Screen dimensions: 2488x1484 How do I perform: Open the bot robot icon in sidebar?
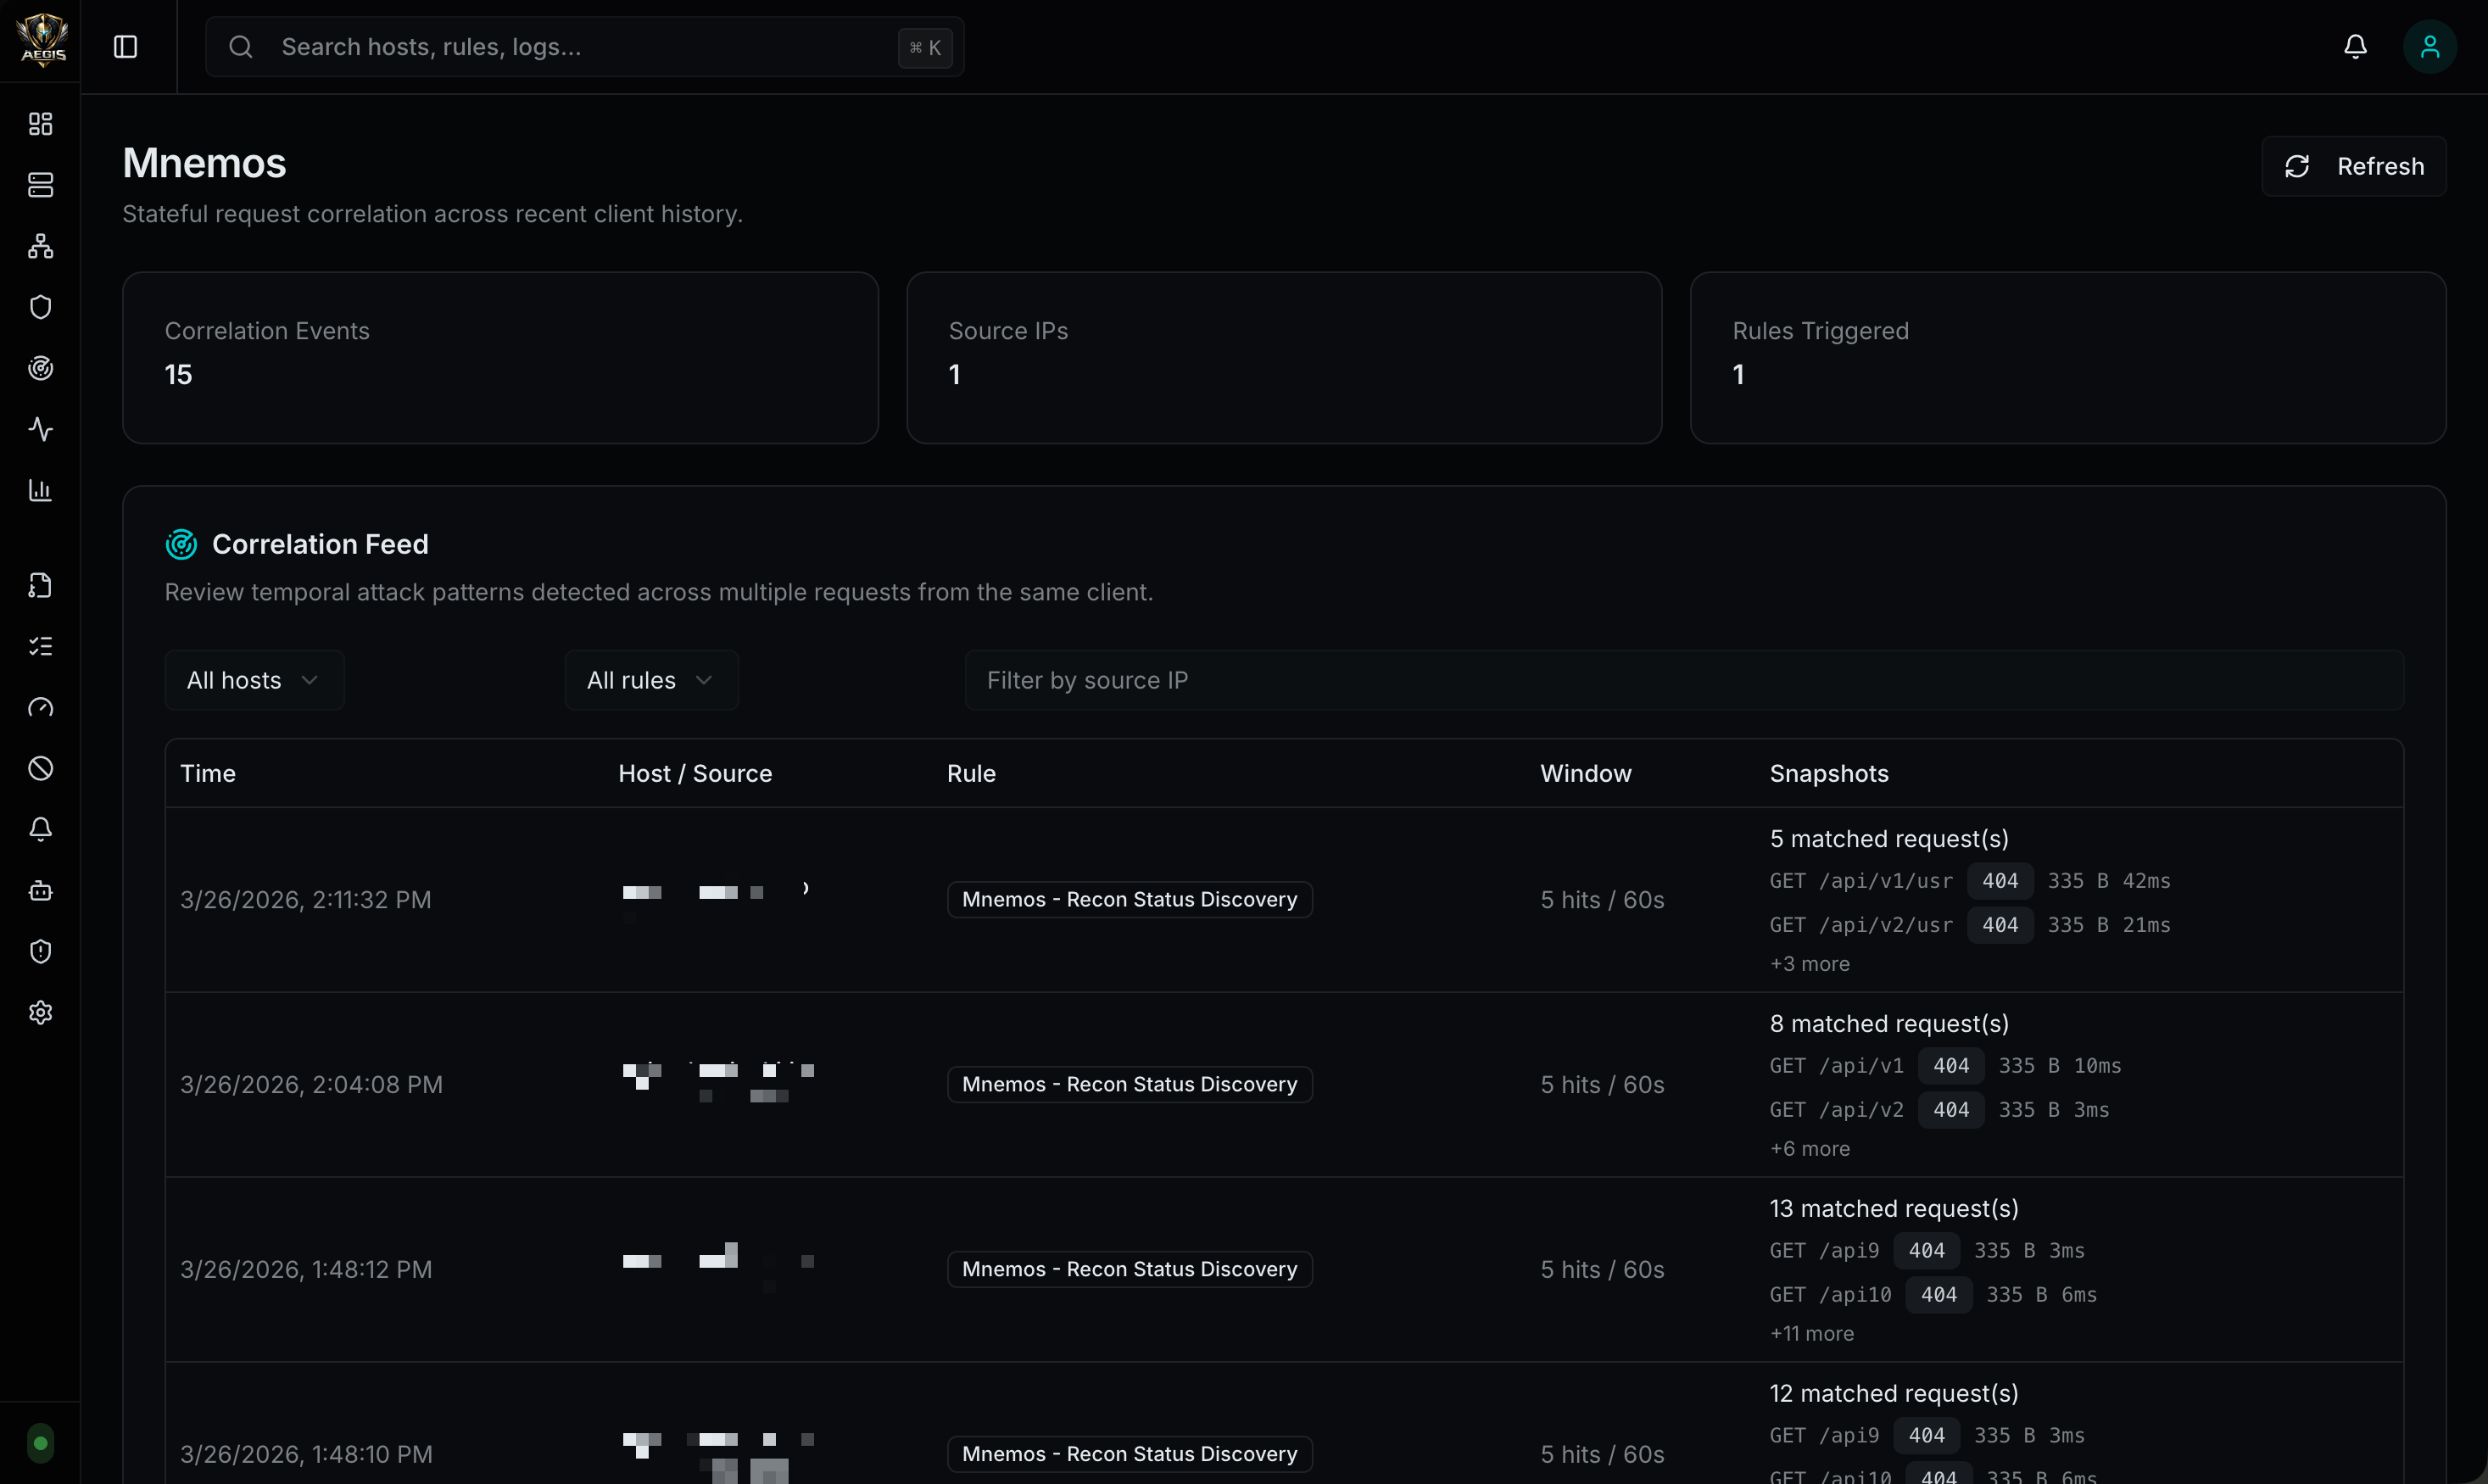tap(40, 890)
